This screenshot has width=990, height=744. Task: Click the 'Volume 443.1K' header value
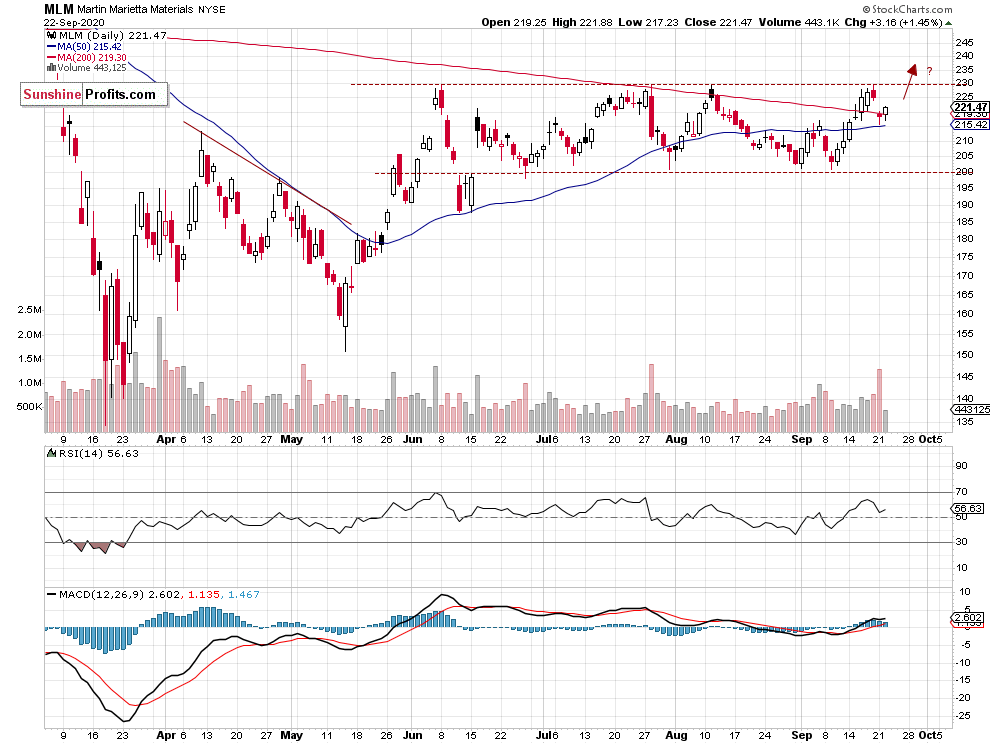(799, 22)
